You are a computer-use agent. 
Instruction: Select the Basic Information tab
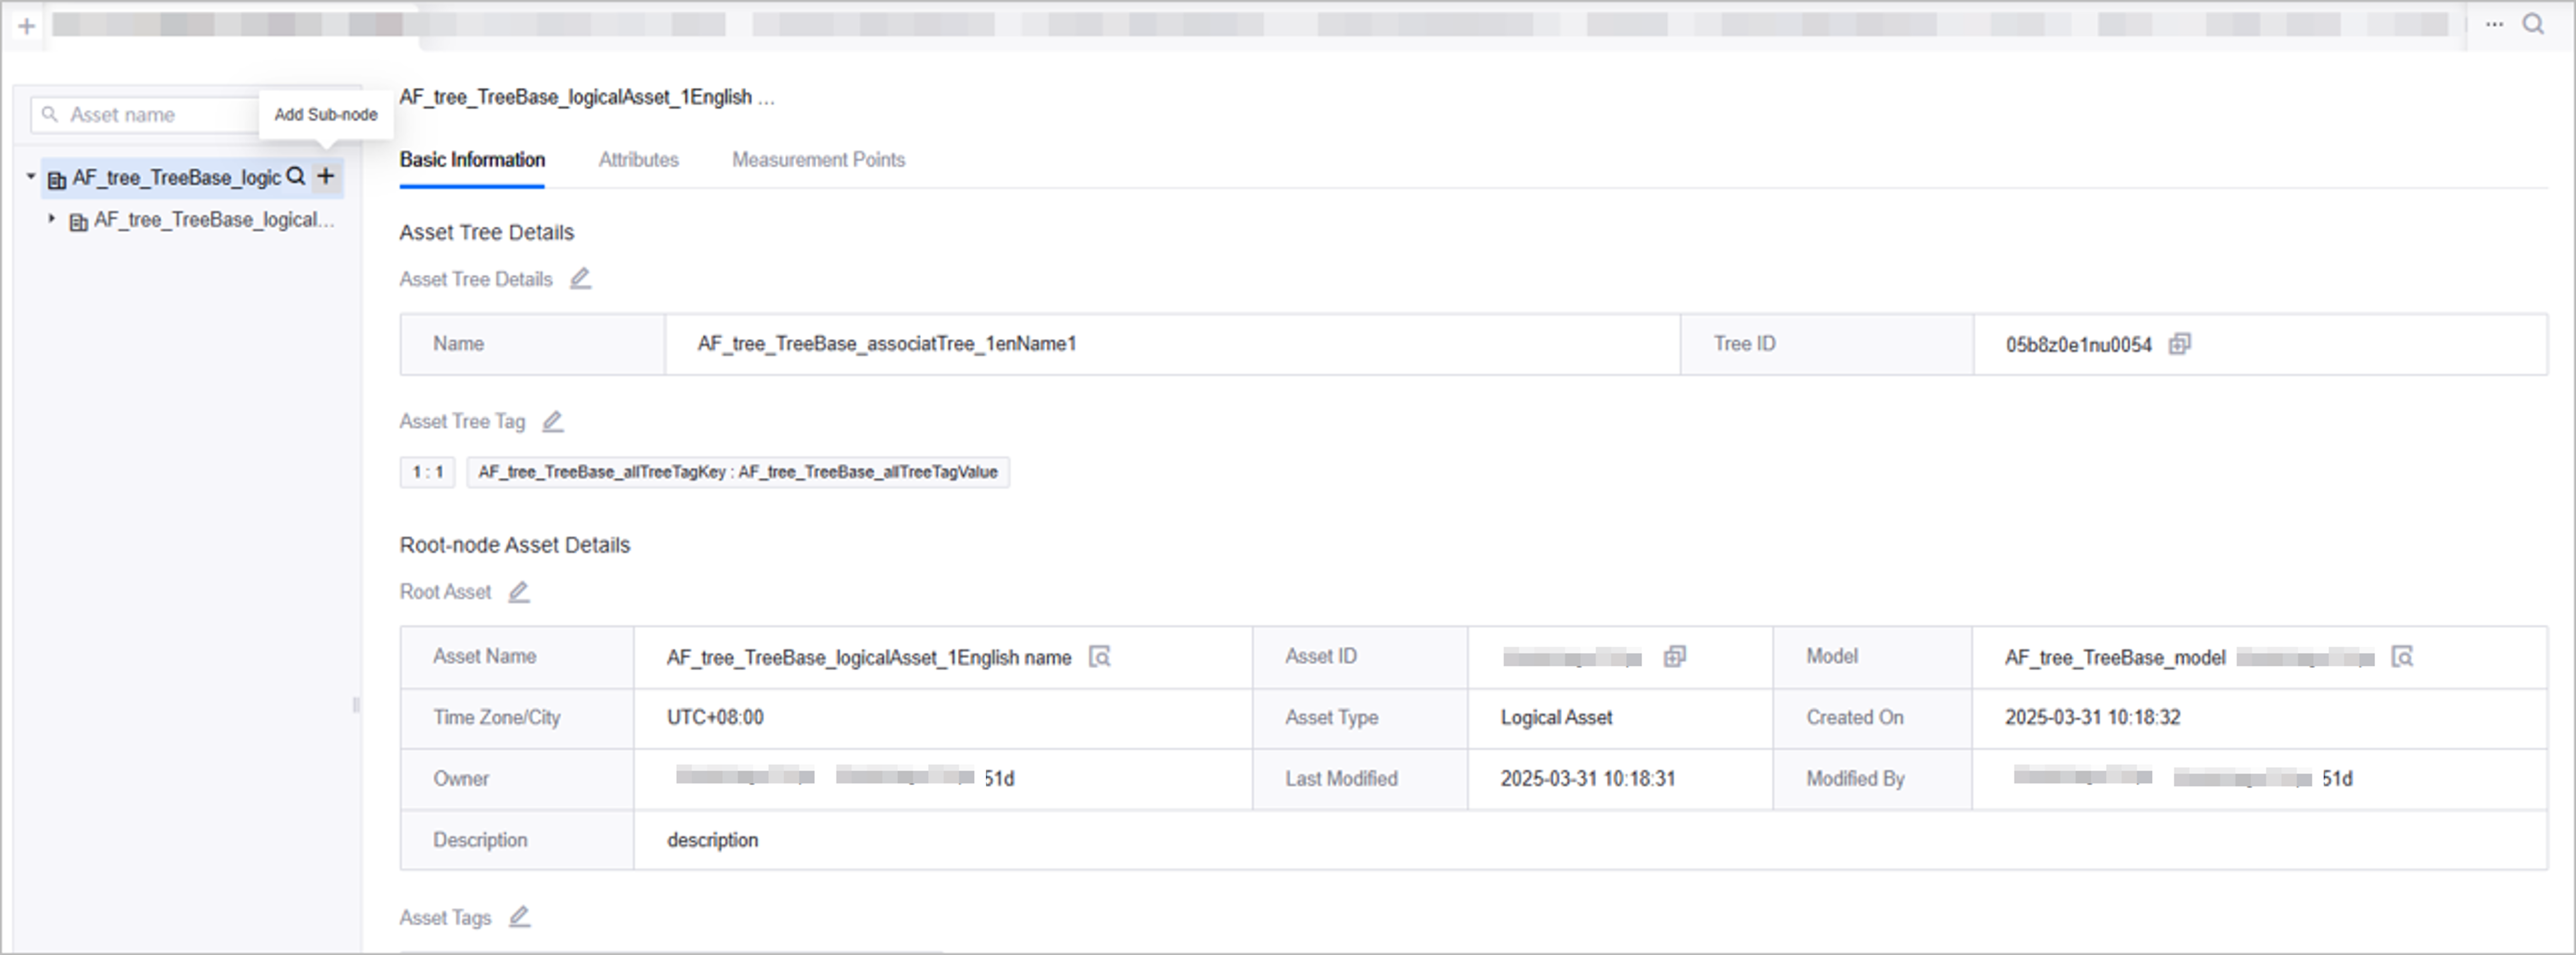point(472,160)
